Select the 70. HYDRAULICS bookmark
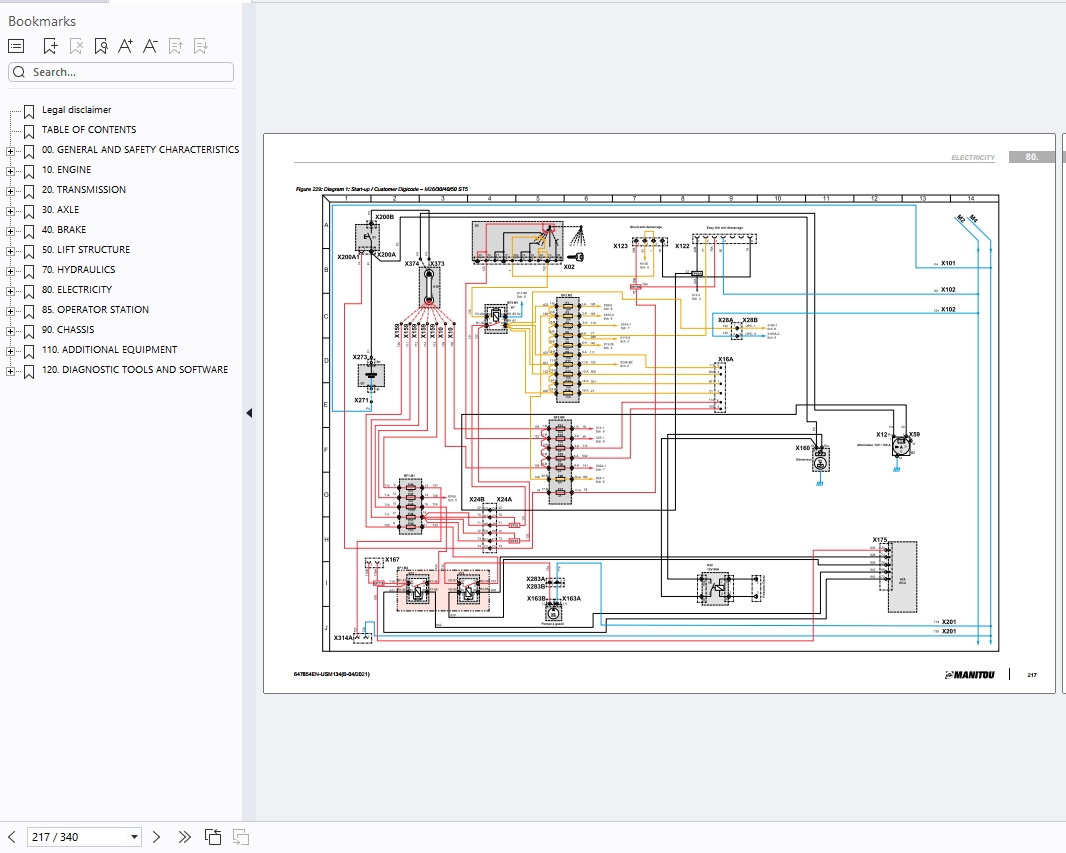1066x853 pixels. (79, 270)
